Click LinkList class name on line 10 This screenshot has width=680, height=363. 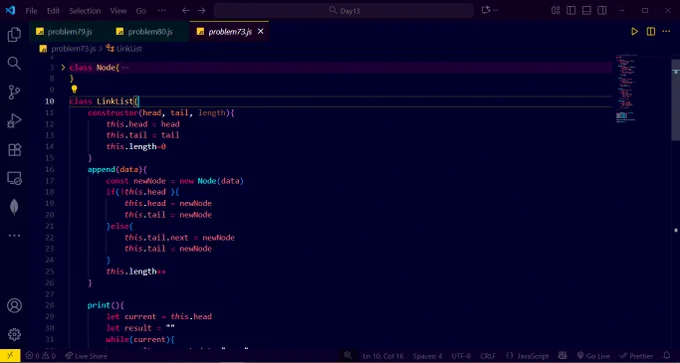pos(114,101)
